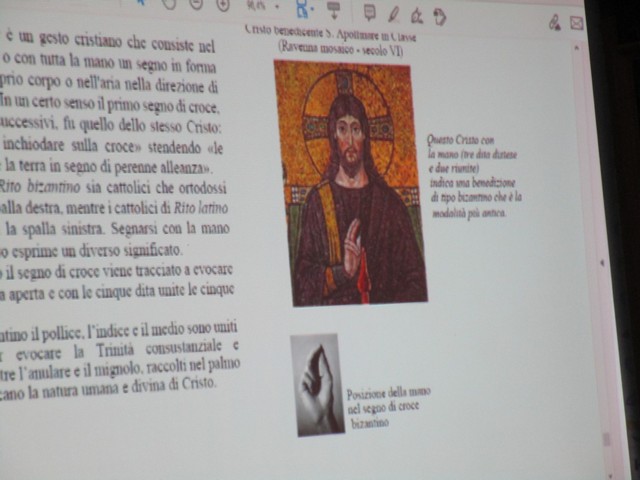This screenshot has width=640, height=480.
Task: Click the Christ mosaic image
Action: (x=351, y=183)
